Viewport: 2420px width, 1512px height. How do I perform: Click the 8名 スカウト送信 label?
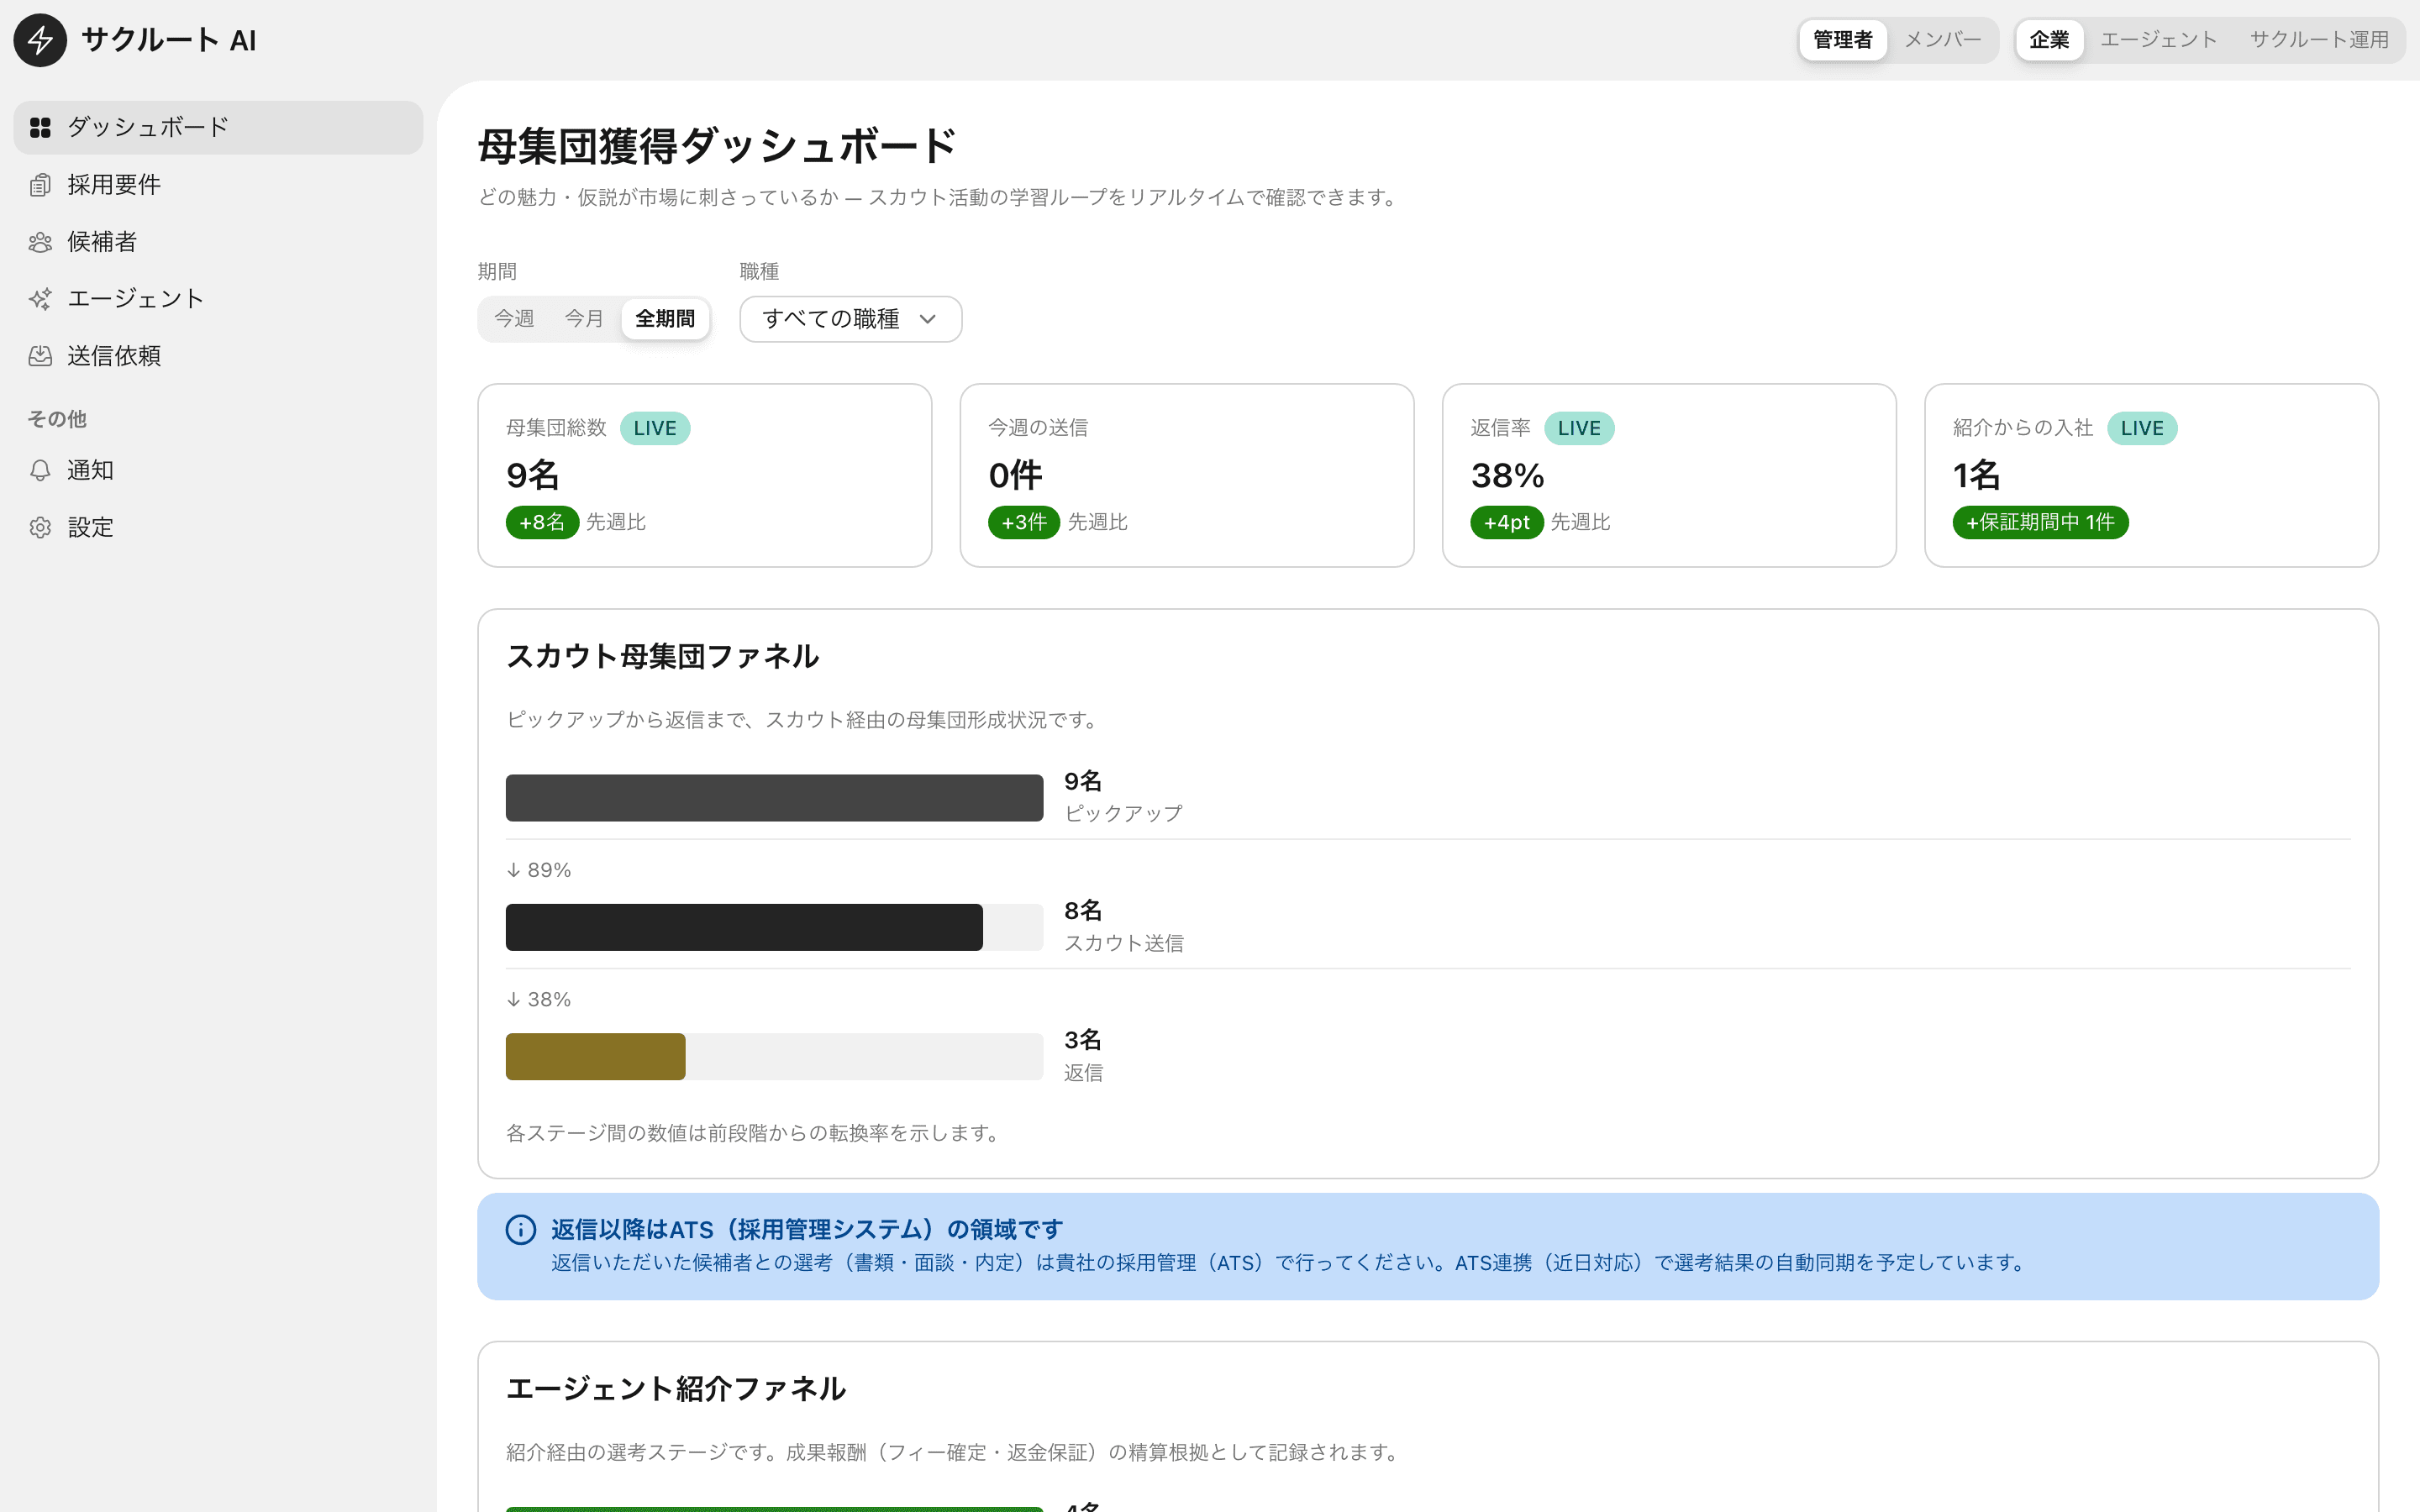coord(1123,926)
